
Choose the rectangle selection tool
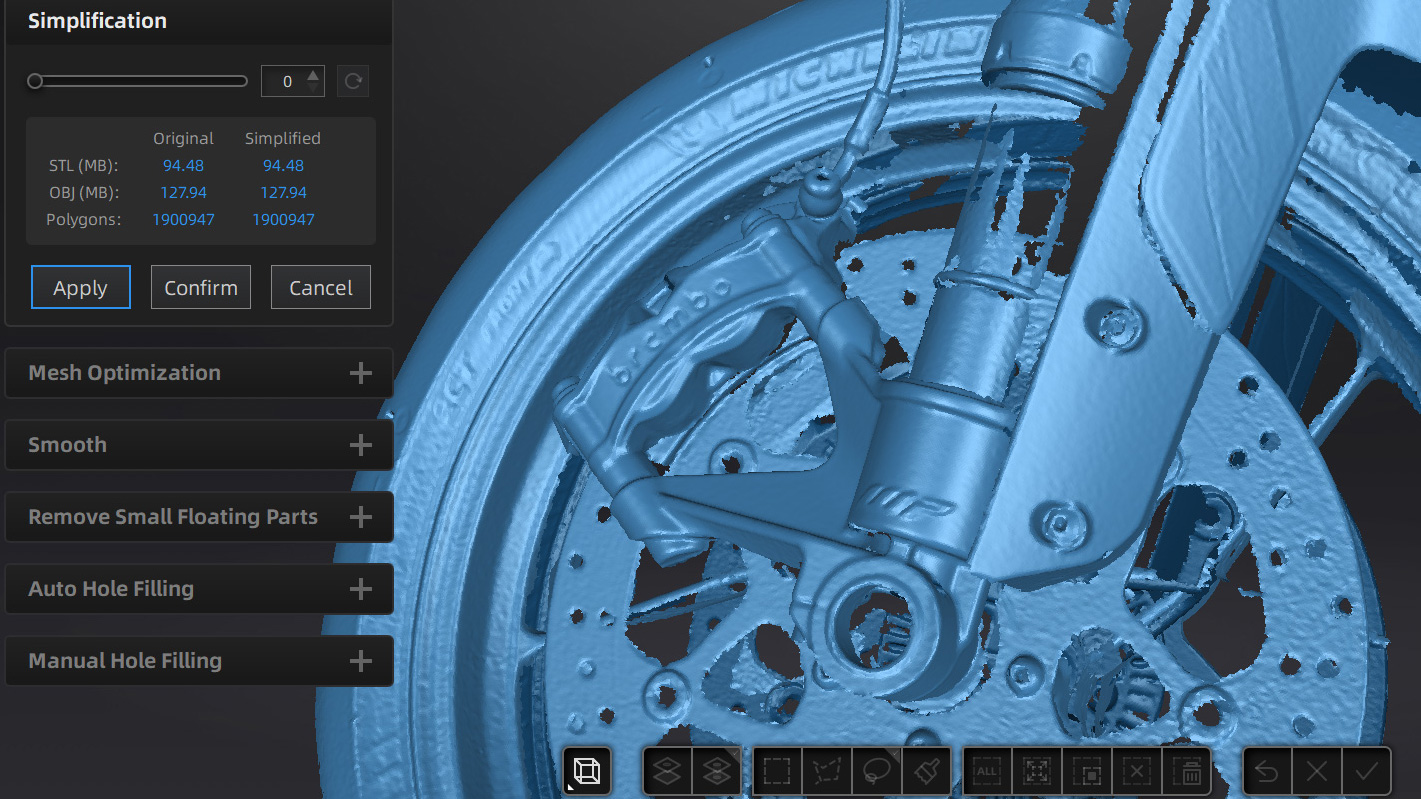point(777,771)
